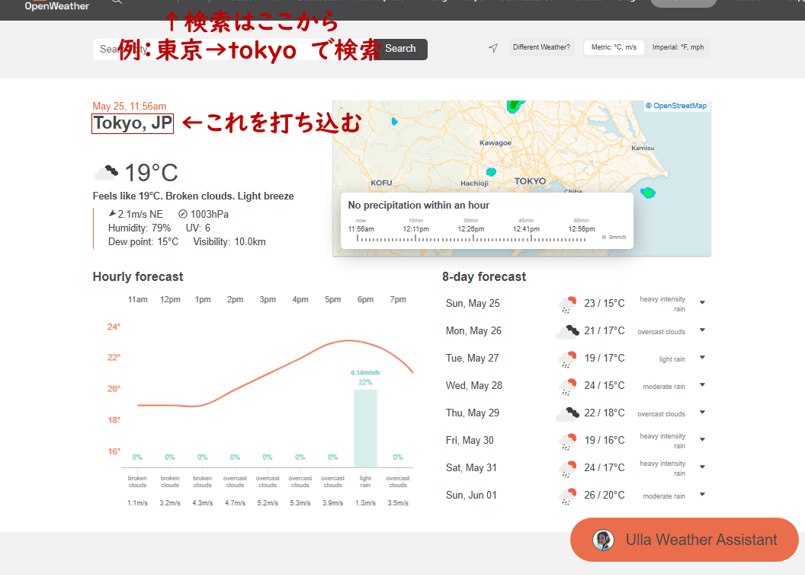Click the rain icon for Fri, May 30
The width and height of the screenshot is (805, 575).
pos(567,441)
